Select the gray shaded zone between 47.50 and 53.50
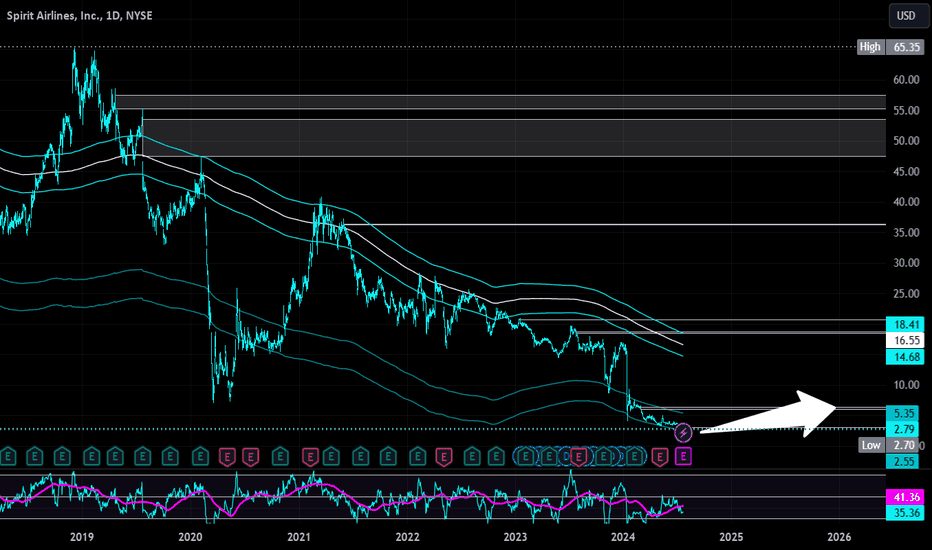 tap(514, 138)
